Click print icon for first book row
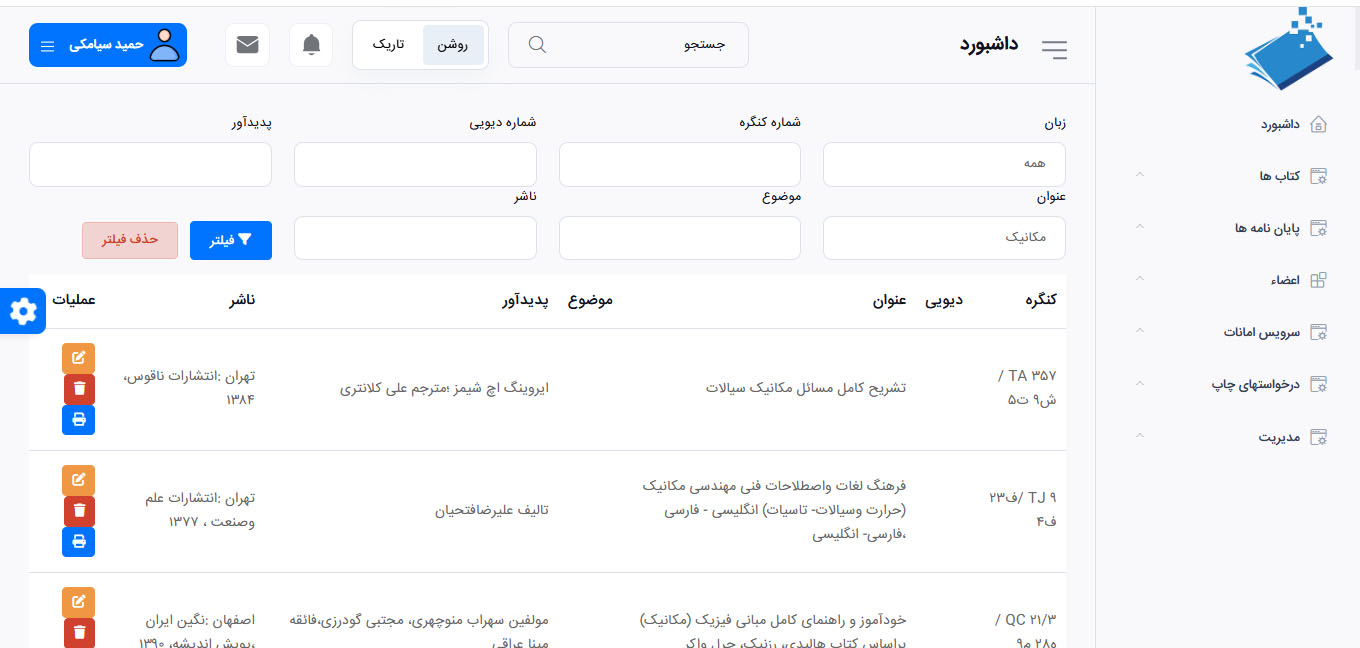This screenshot has width=1360, height=648. pos(79,420)
